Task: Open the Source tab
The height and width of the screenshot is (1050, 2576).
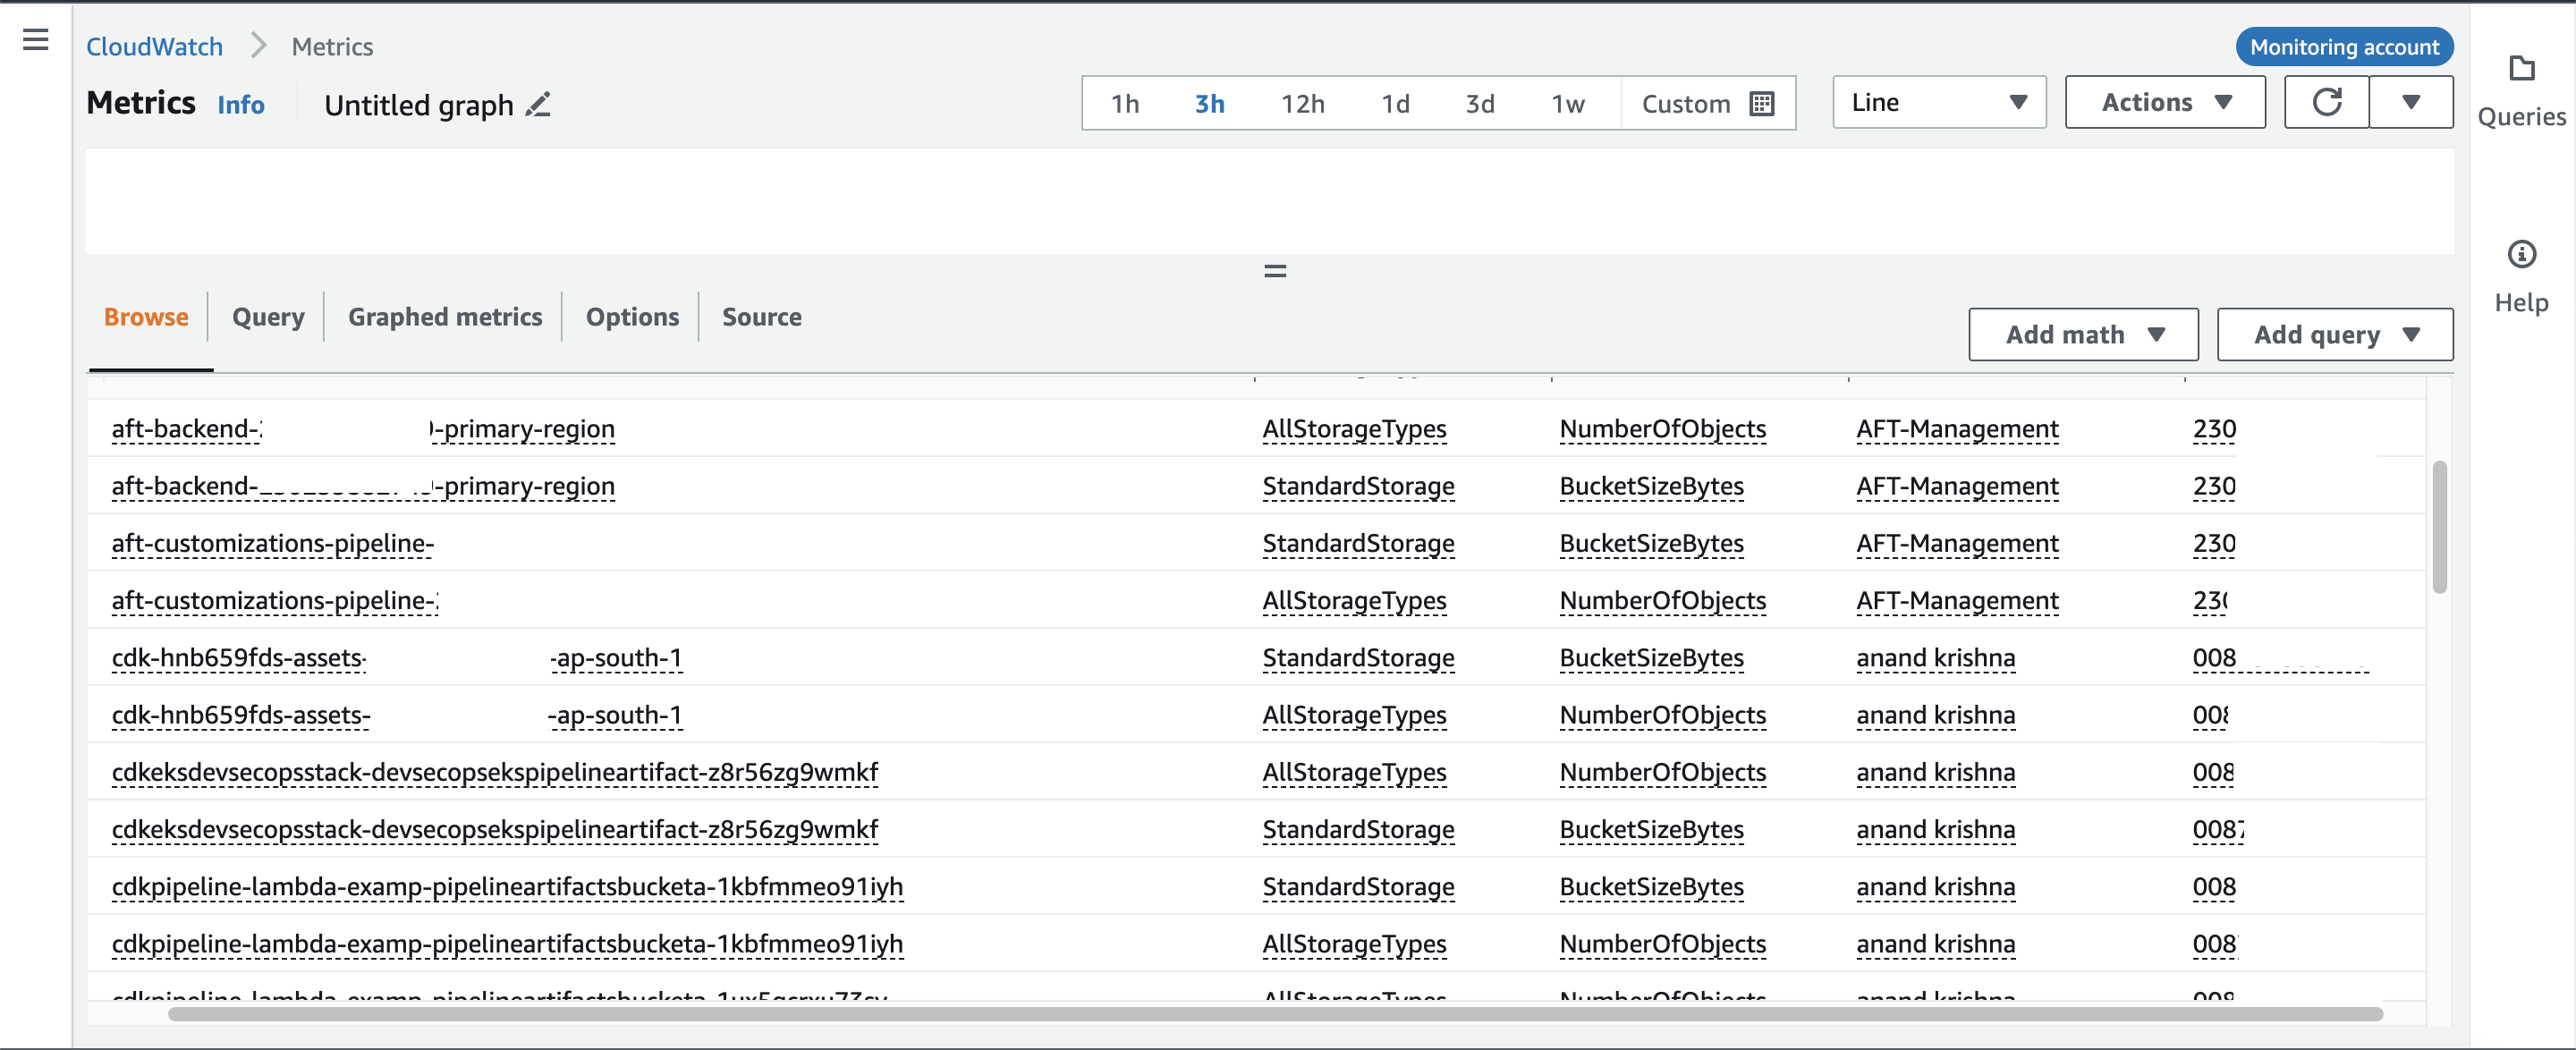Action: coord(761,317)
